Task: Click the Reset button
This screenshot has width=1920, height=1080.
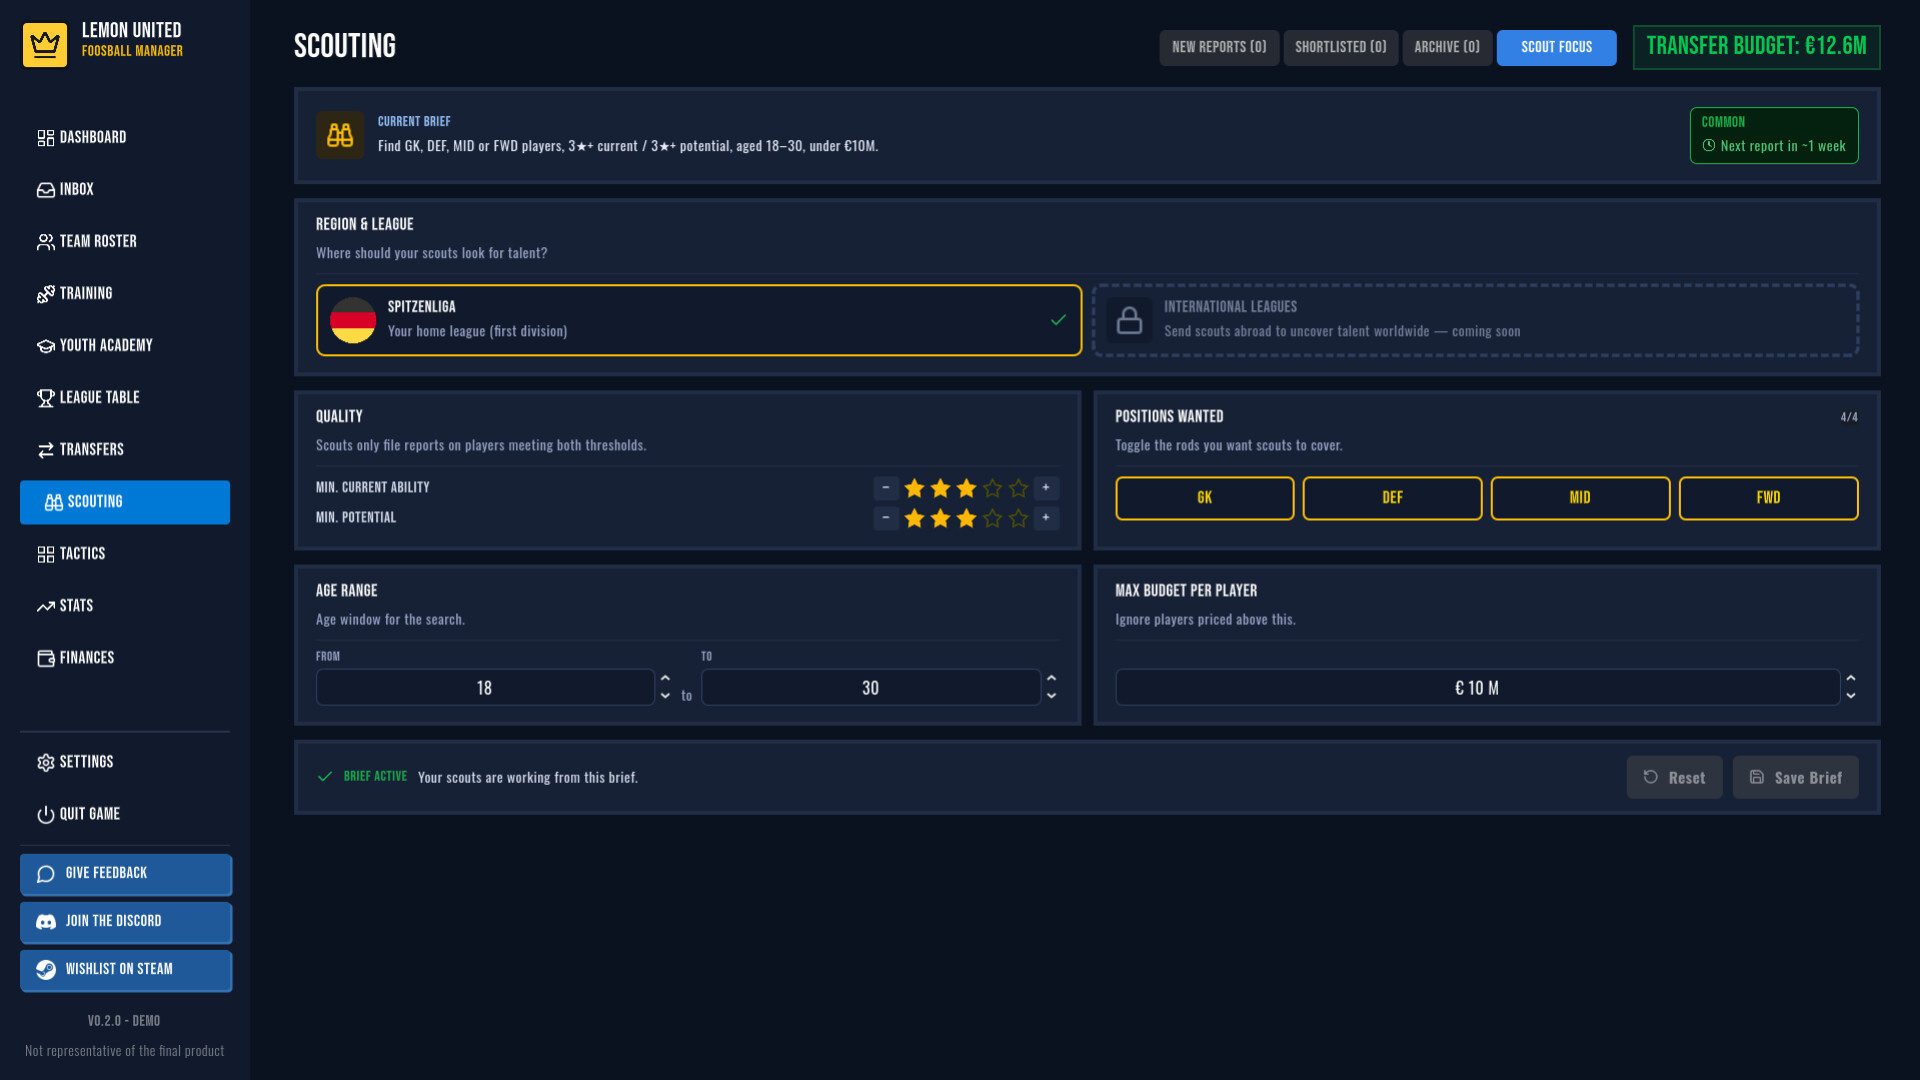Action: (1674, 777)
